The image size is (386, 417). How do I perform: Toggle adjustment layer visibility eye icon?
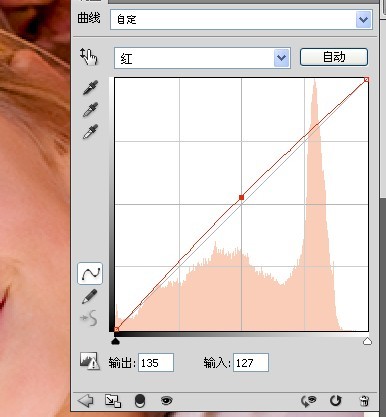[x=166, y=400]
